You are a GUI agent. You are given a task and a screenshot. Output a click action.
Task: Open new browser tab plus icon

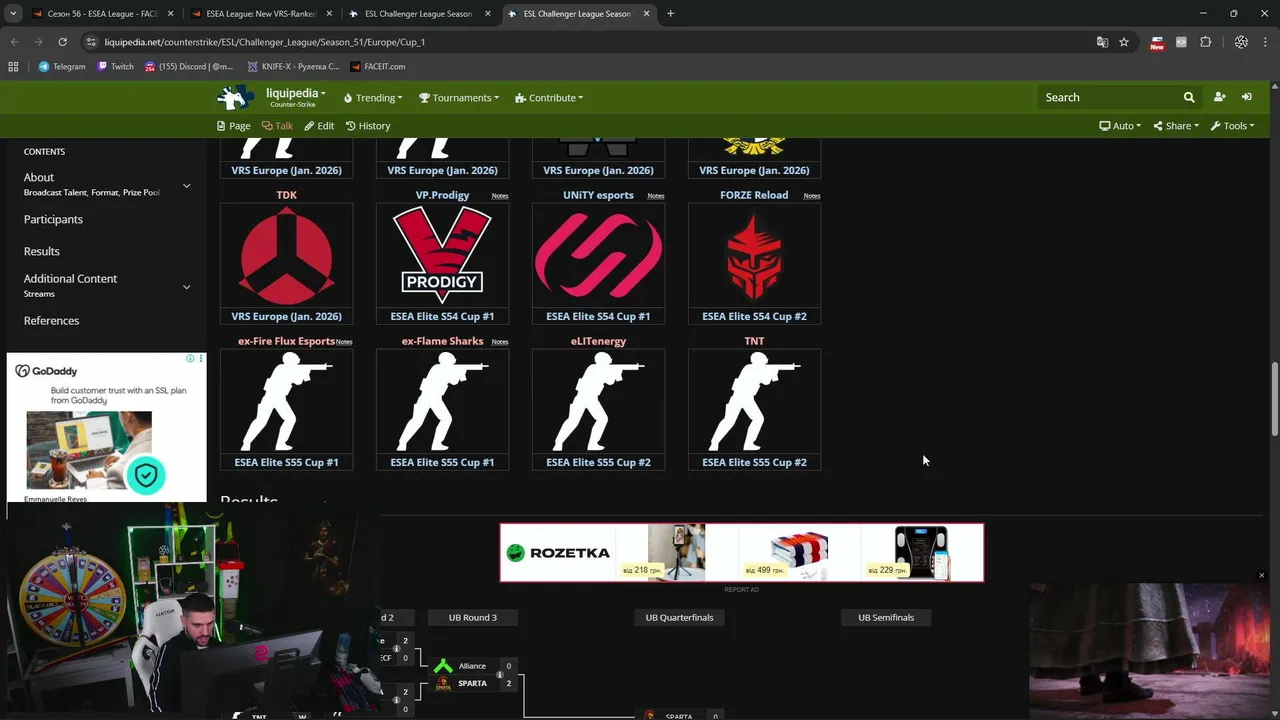tap(670, 14)
